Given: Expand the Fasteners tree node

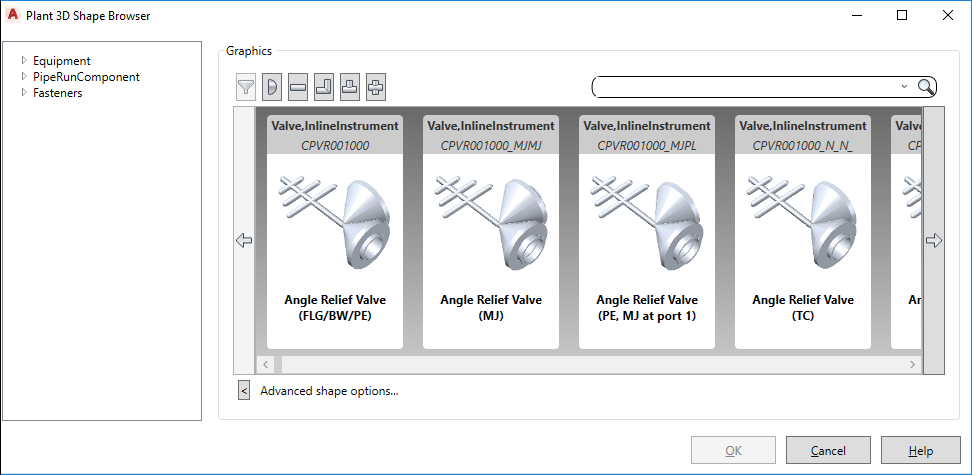Looking at the screenshot, I should pos(24,93).
